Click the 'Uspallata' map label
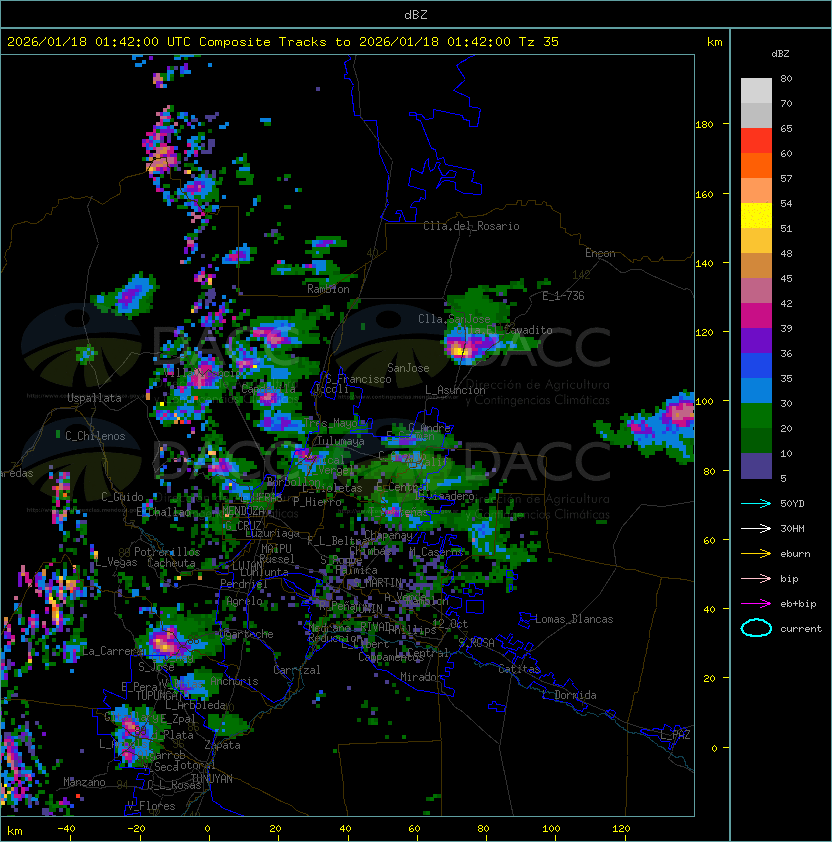This screenshot has width=832, height=842. point(94,398)
